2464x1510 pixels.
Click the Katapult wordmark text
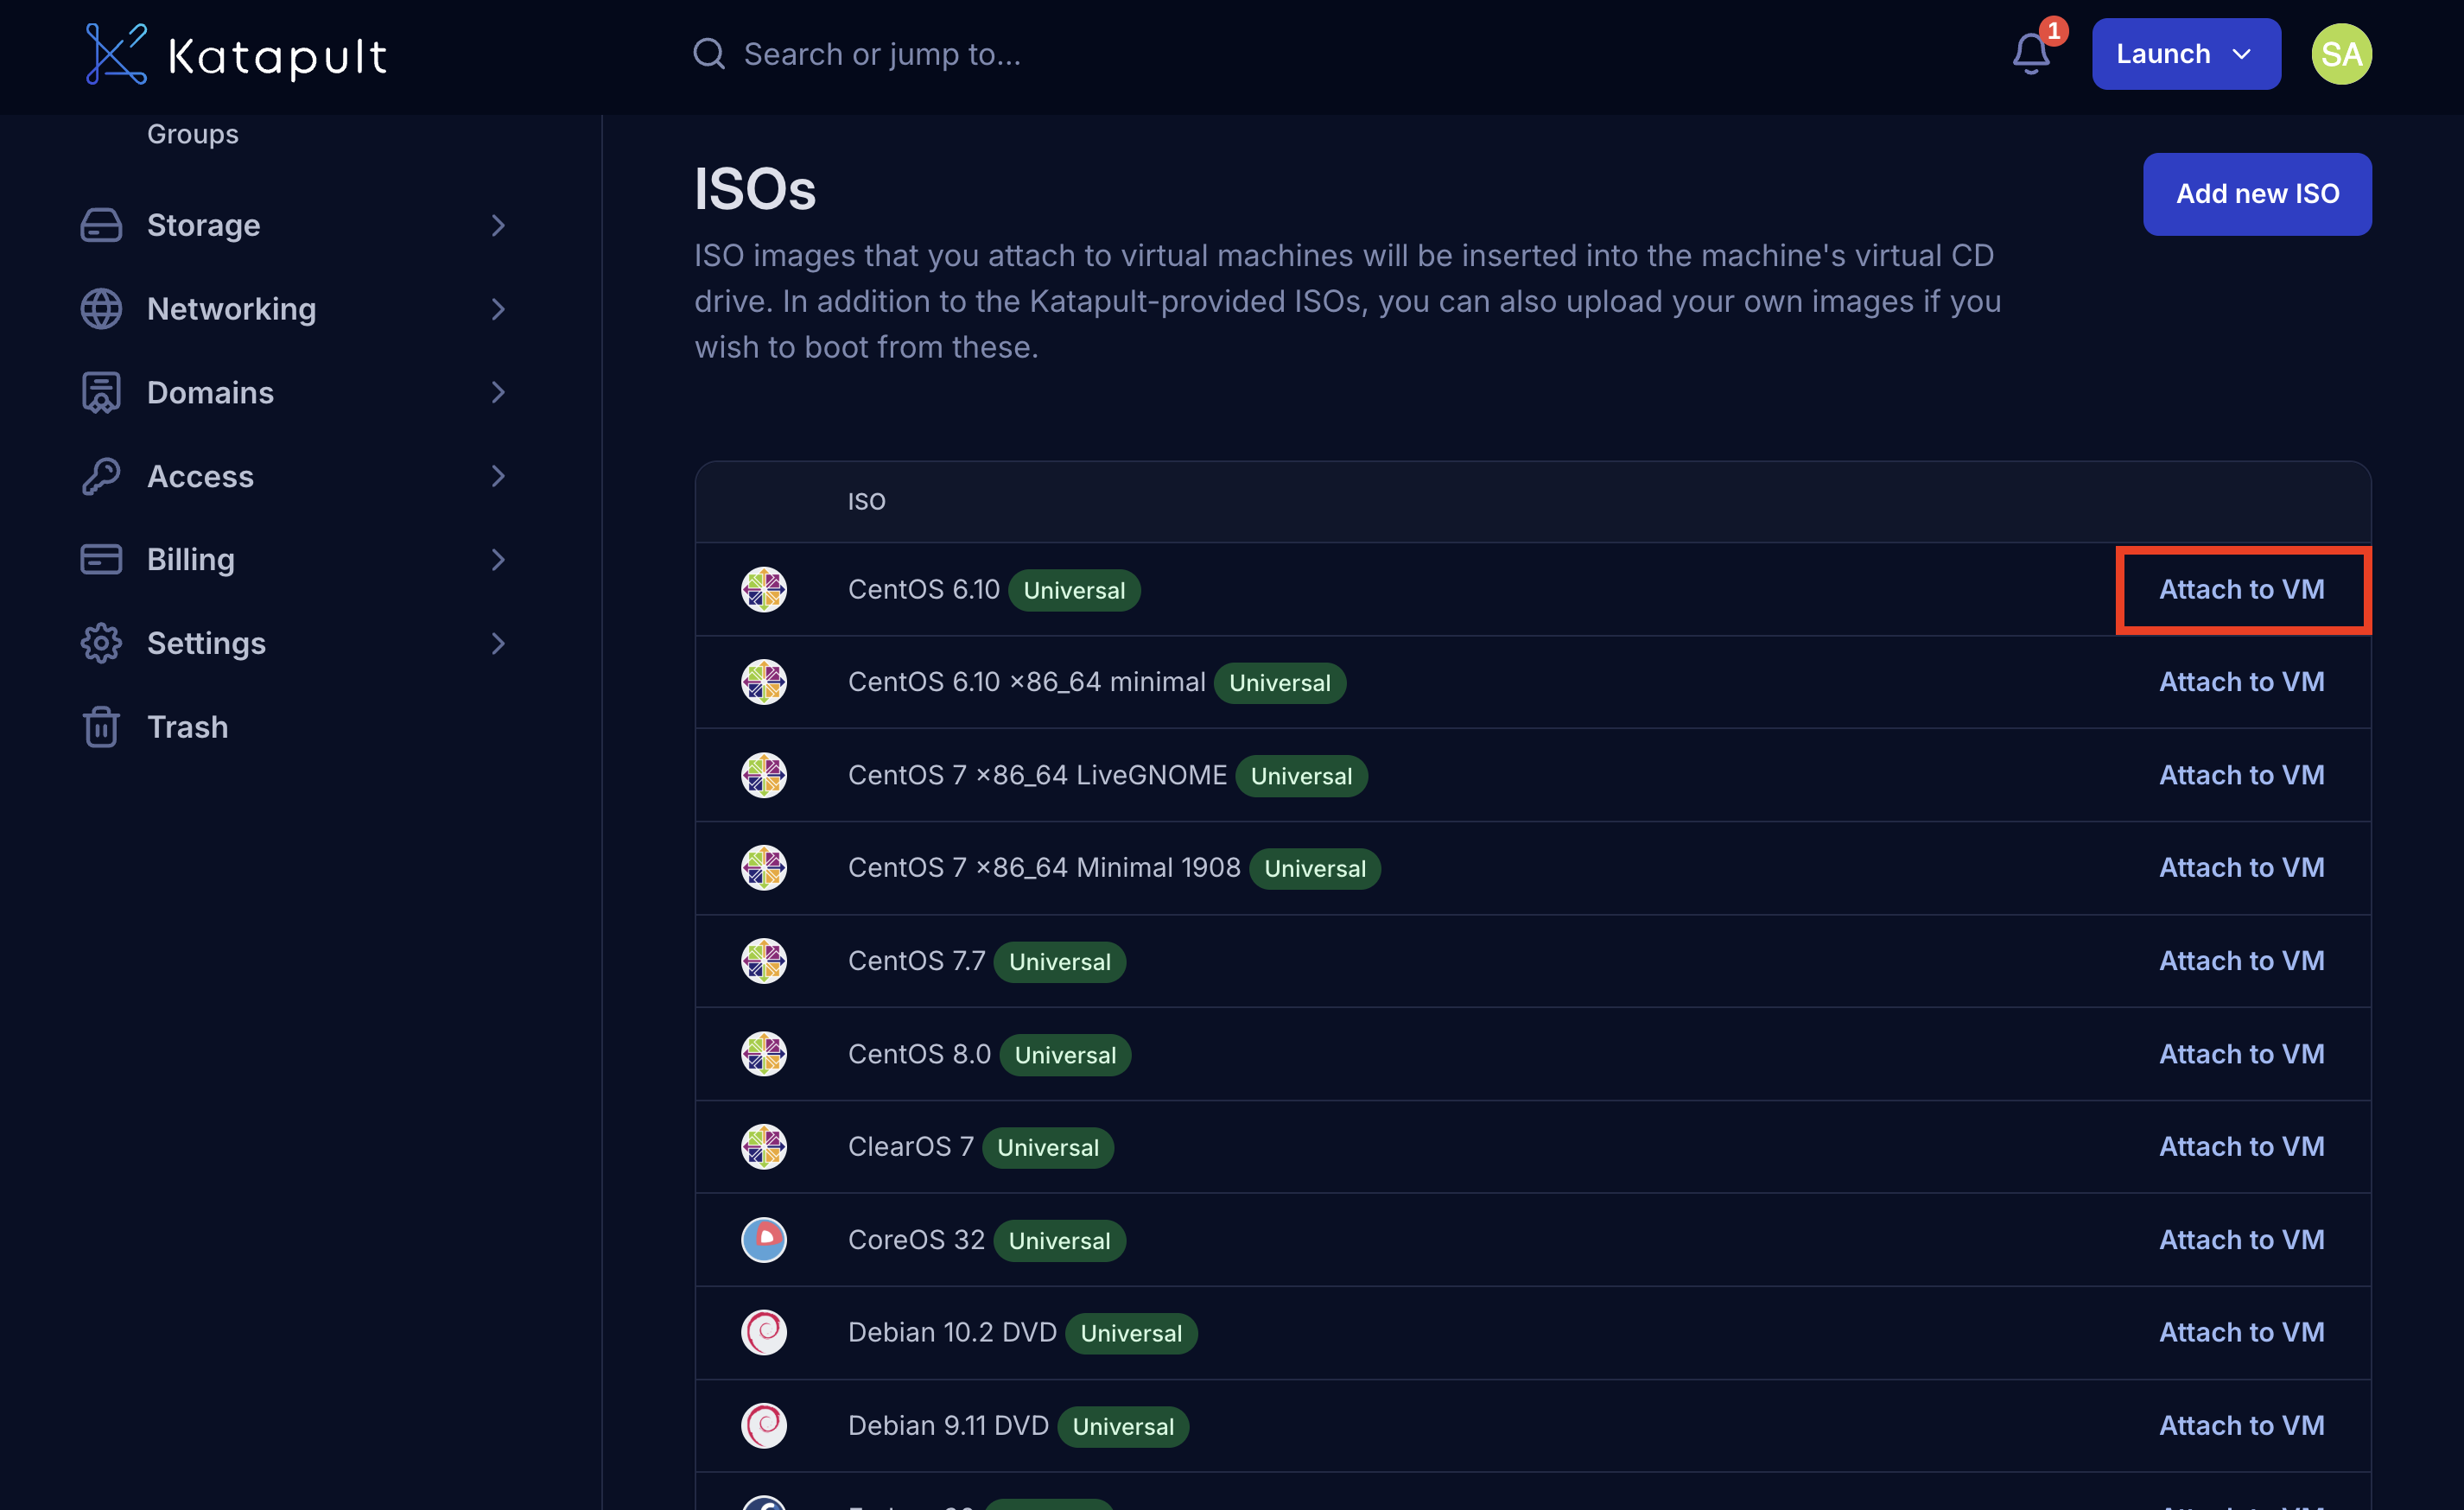277,56
